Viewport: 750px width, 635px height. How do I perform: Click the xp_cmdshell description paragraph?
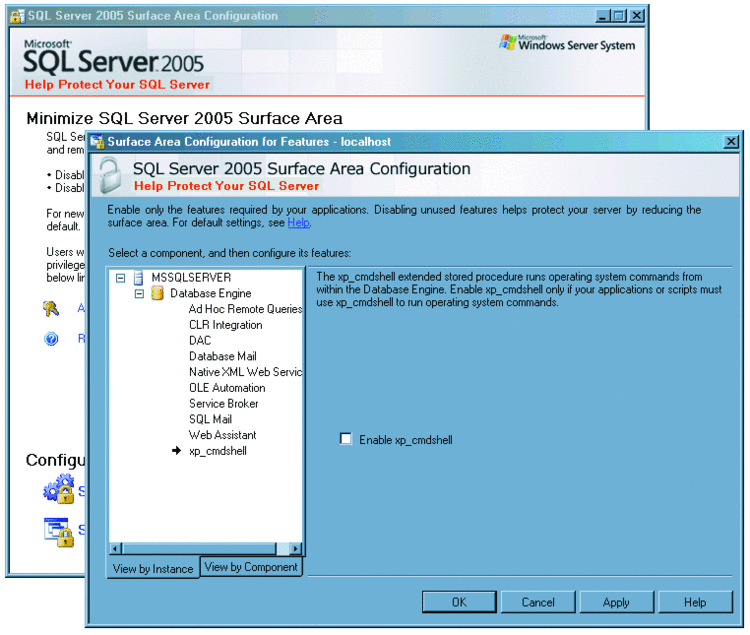point(519,290)
